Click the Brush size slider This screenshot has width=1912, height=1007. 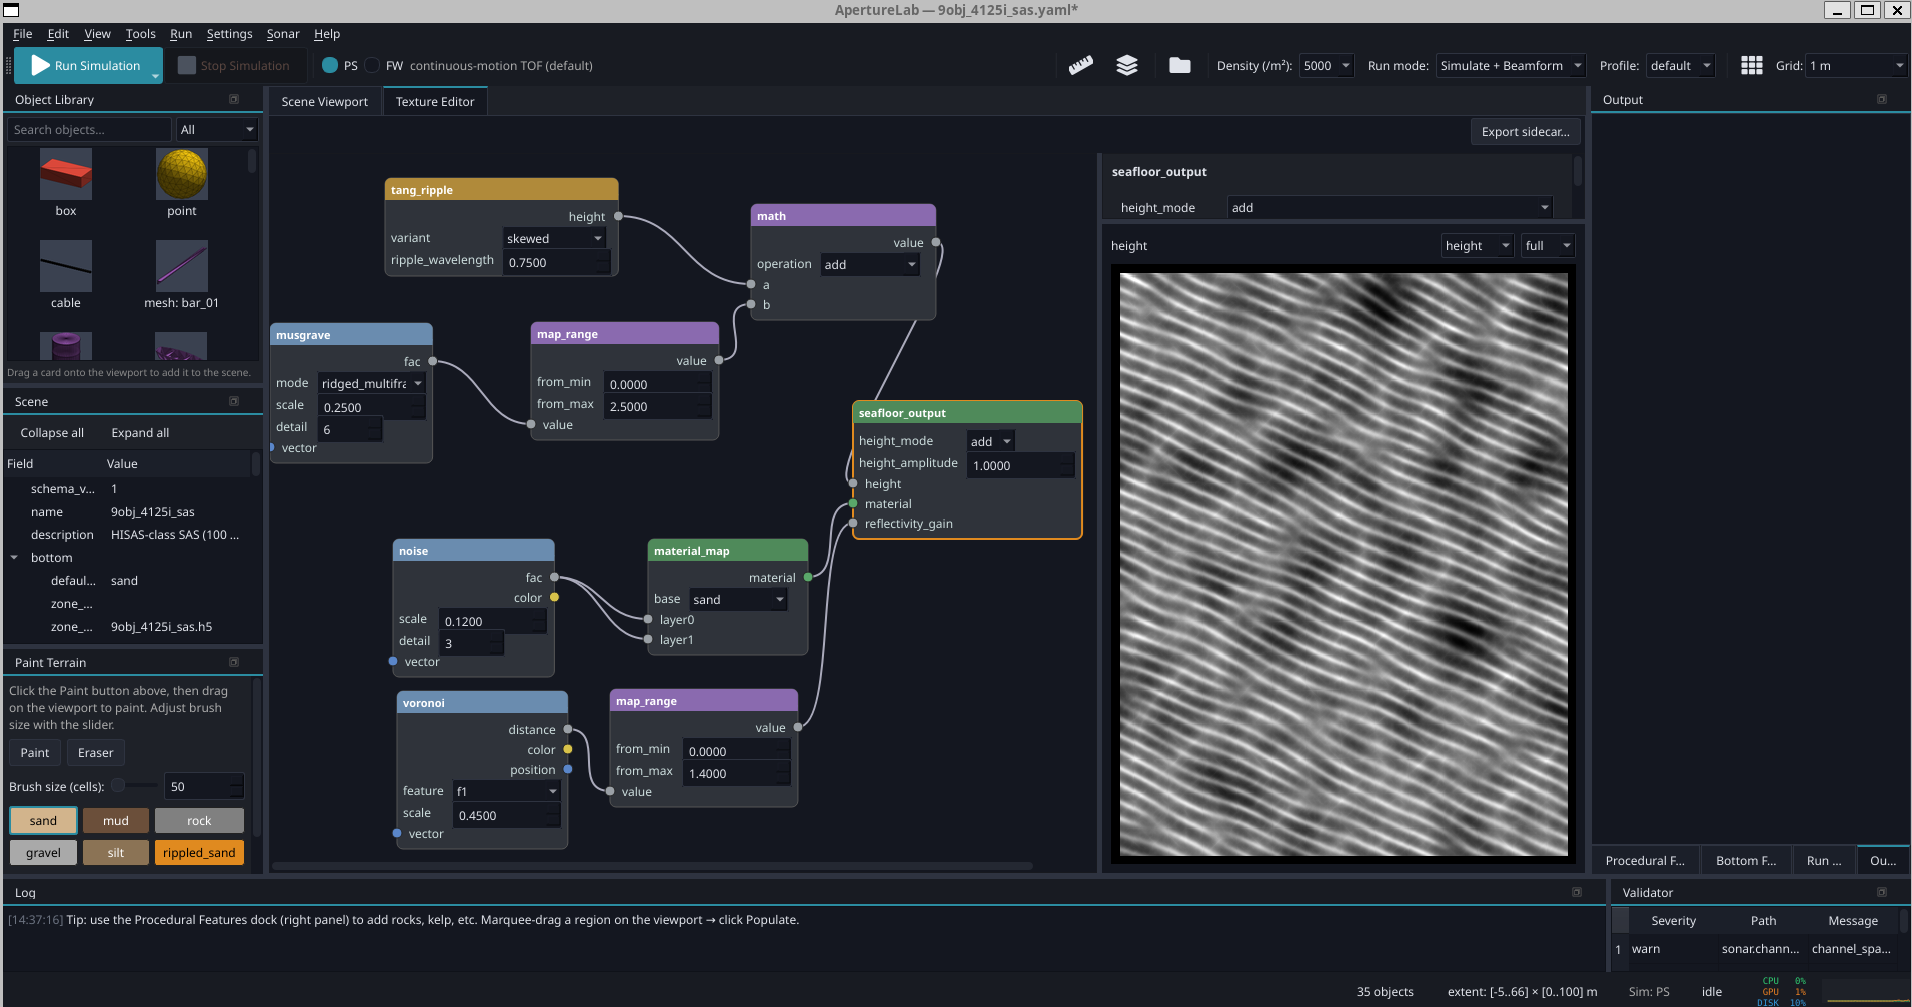[135, 786]
